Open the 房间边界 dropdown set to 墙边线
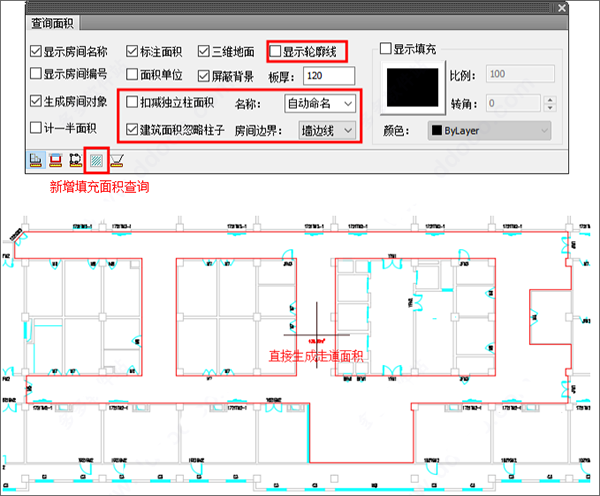The width and height of the screenshot is (600, 496). 327,131
